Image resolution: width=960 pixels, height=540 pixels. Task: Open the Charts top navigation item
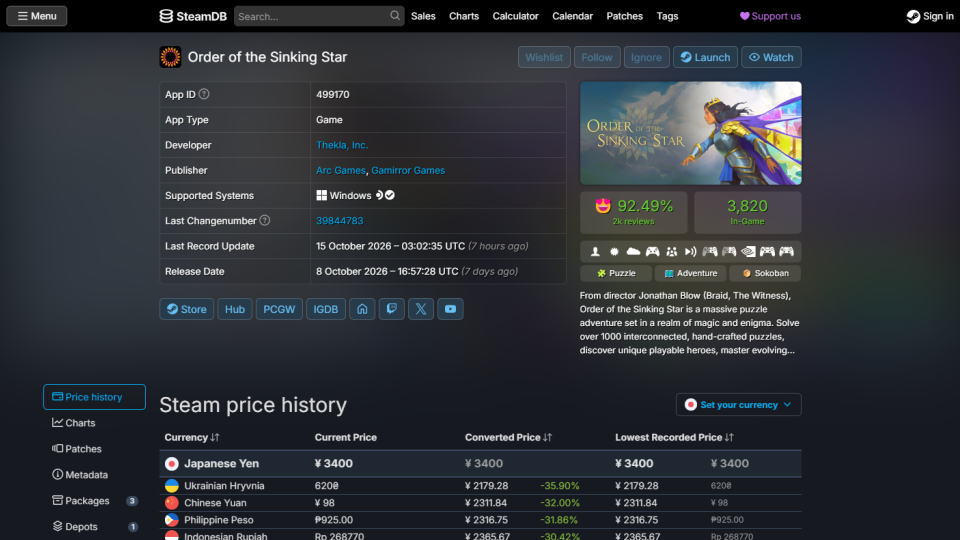[463, 16]
